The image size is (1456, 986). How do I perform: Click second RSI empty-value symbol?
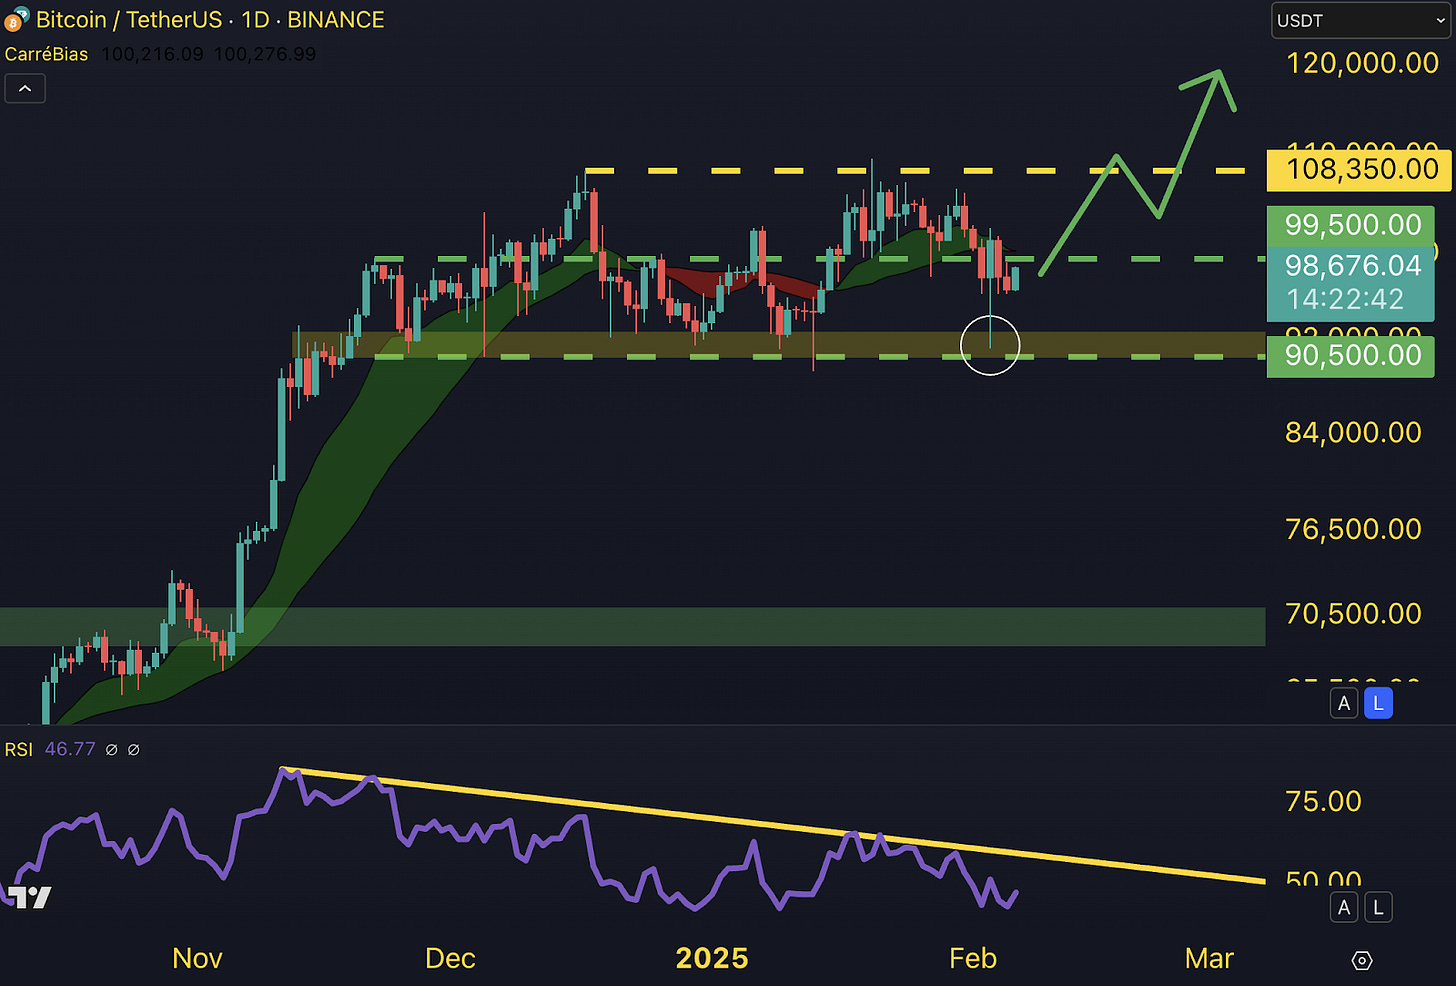(134, 749)
